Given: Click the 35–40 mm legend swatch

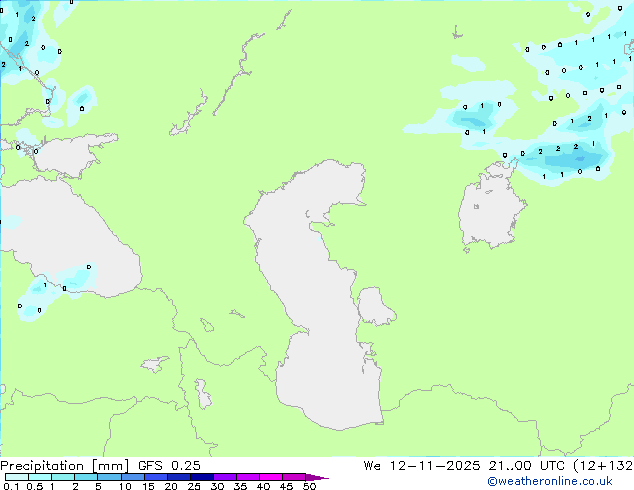Looking at the screenshot, I should coord(248,477).
